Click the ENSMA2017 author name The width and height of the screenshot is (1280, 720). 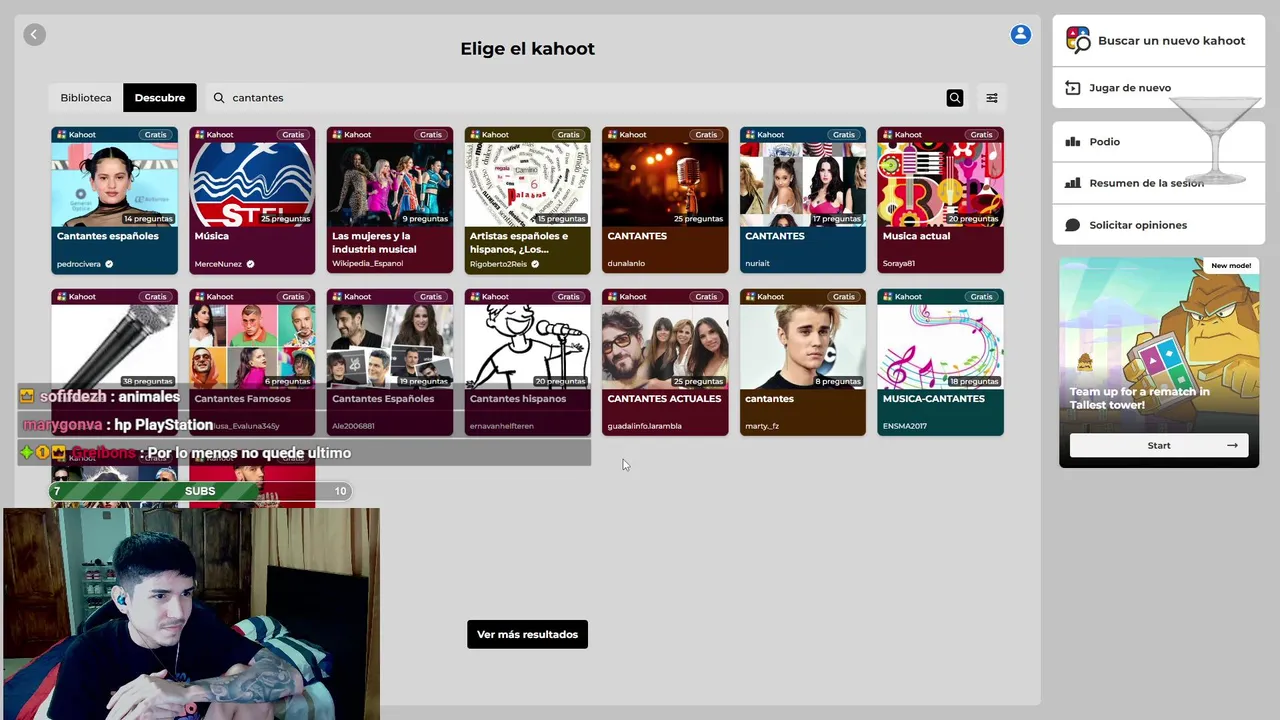(905, 426)
